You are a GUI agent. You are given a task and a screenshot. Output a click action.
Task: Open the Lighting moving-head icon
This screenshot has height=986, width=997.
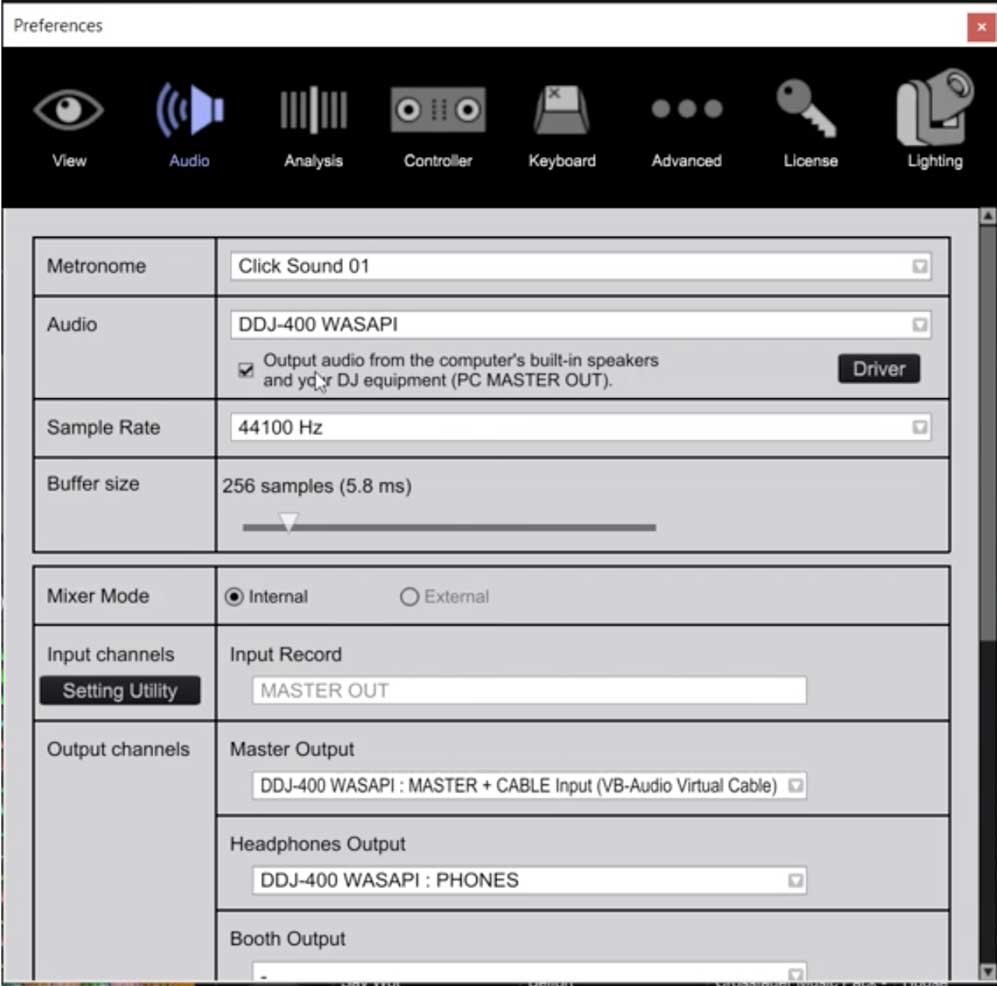[934, 110]
